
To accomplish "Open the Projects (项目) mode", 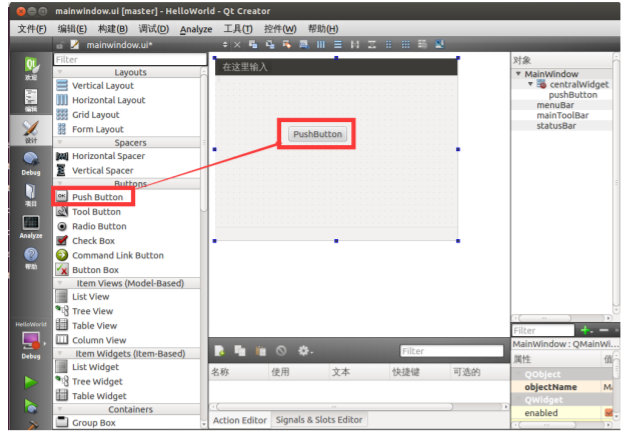I will coord(31,195).
